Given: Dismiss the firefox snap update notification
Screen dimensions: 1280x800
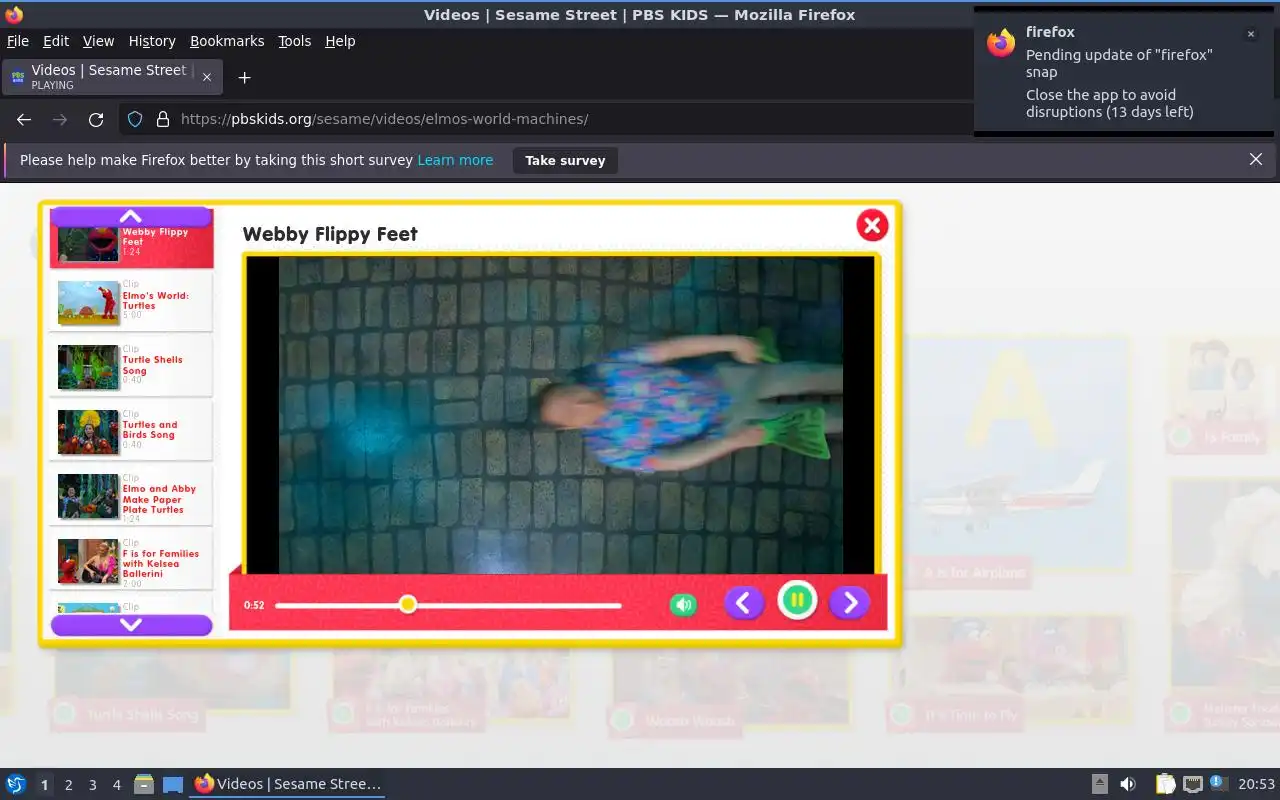Looking at the screenshot, I should click(1250, 34).
